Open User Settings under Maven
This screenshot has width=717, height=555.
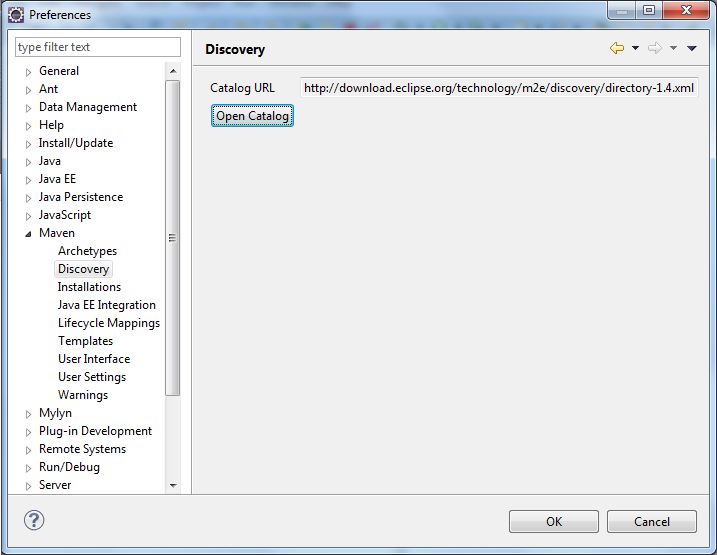92,377
